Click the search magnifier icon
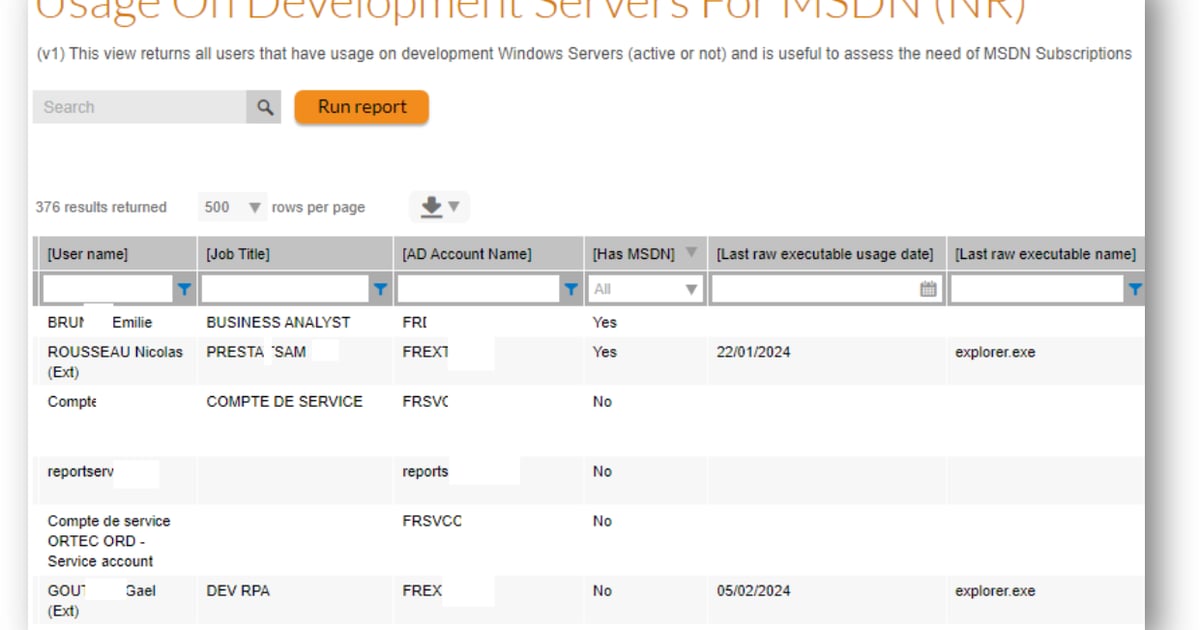 click(x=263, y=106)
